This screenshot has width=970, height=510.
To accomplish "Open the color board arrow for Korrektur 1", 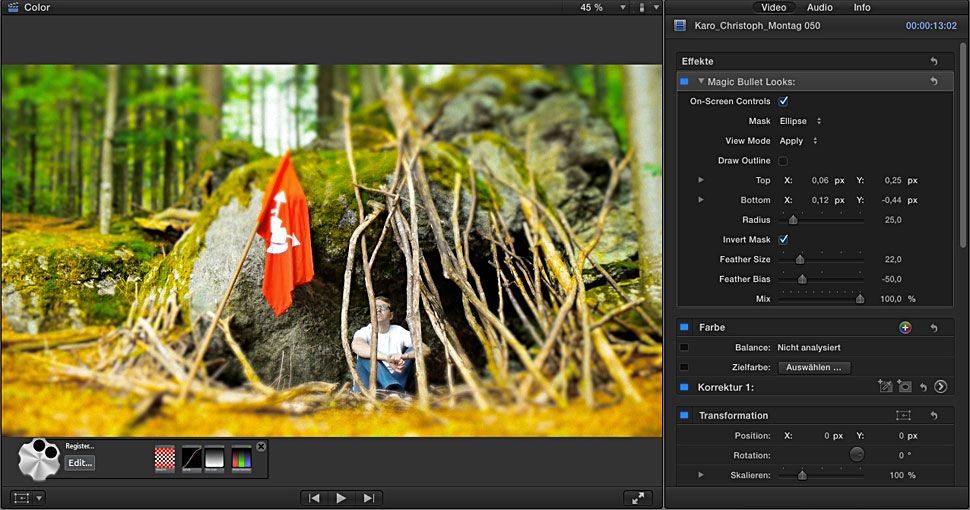I will click(x=940, y=386).
